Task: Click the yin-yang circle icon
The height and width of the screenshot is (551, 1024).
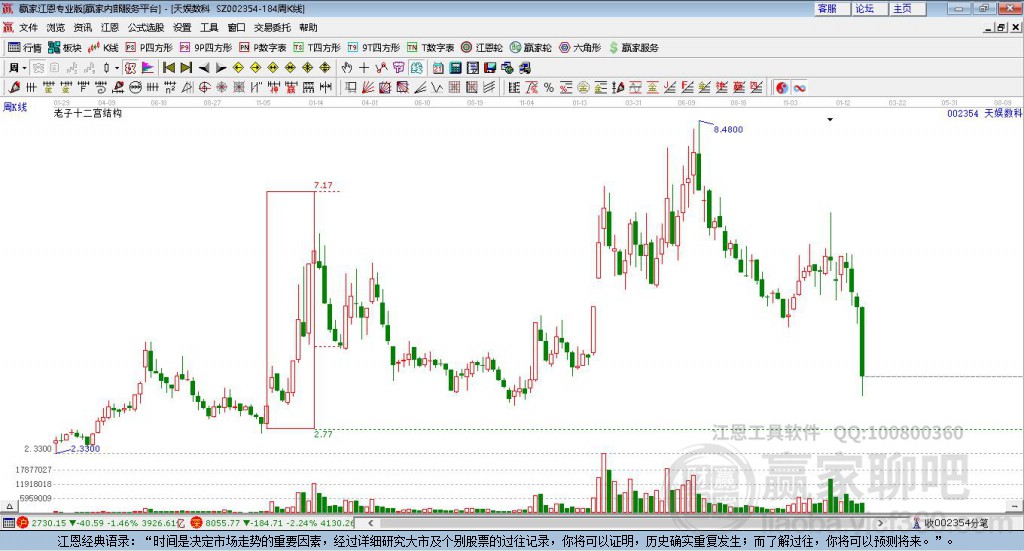Action: (x=782, y=87)
